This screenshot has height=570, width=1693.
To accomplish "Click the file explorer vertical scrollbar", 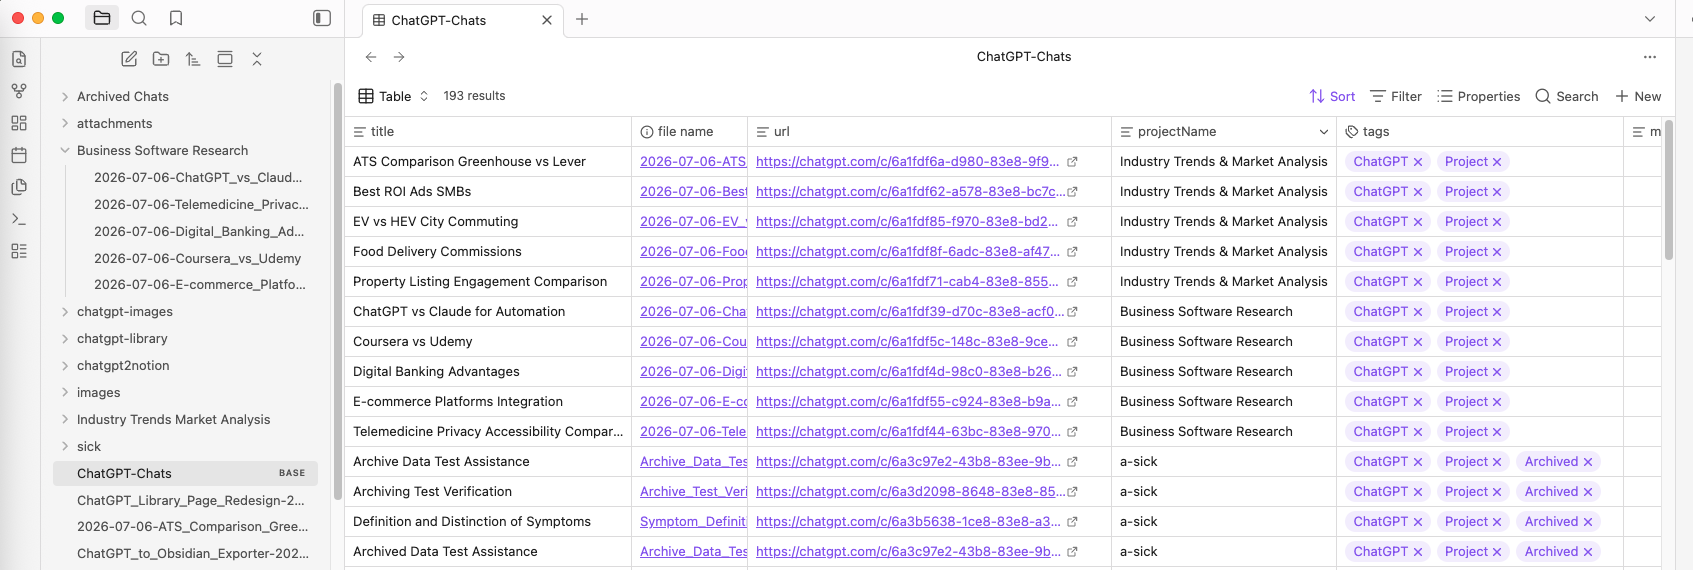I will (337, 290).
